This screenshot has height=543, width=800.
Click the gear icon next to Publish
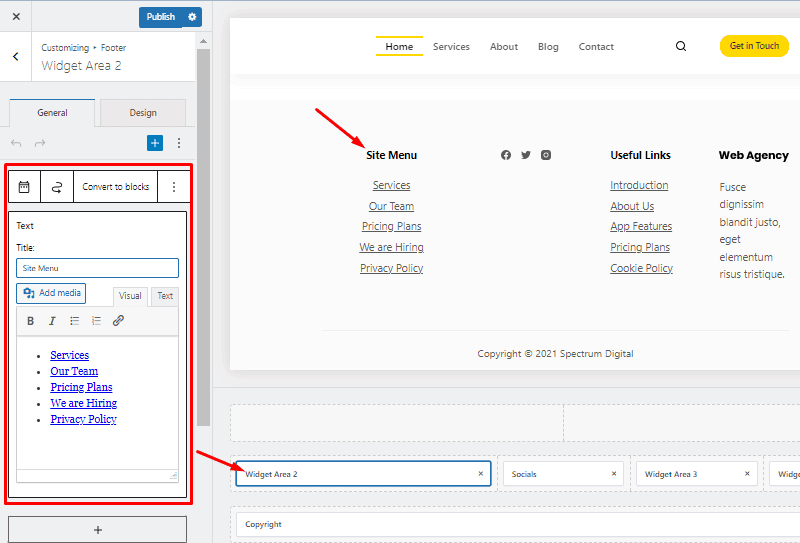coord(193,17)
